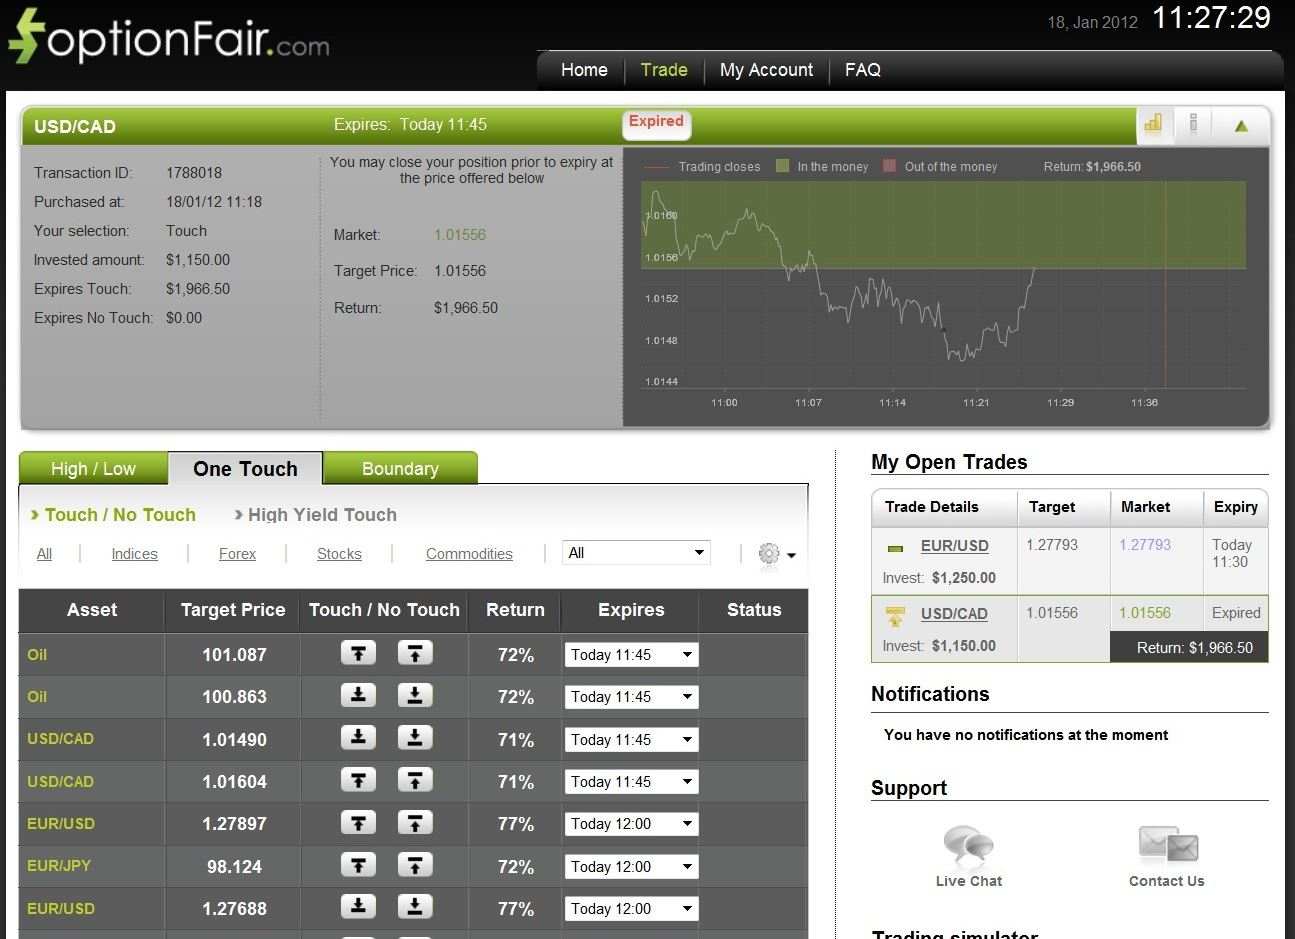Switch to the data list view icon
This screenshot has height=939, width=1295.
[x=1194, y=125]
